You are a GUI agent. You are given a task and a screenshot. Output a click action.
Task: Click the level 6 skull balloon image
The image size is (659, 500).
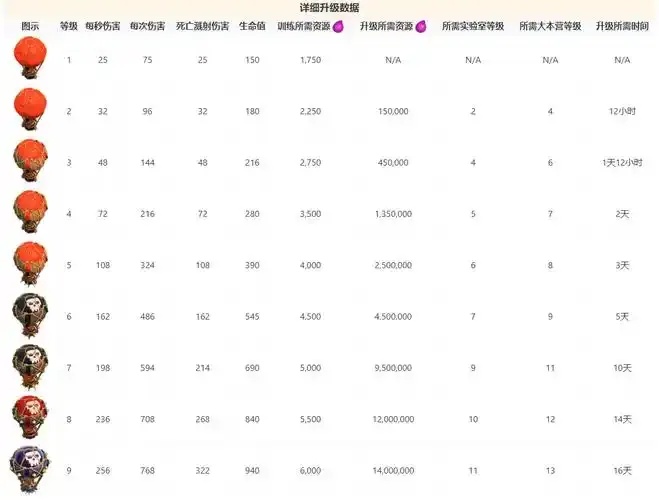[30, 315]
